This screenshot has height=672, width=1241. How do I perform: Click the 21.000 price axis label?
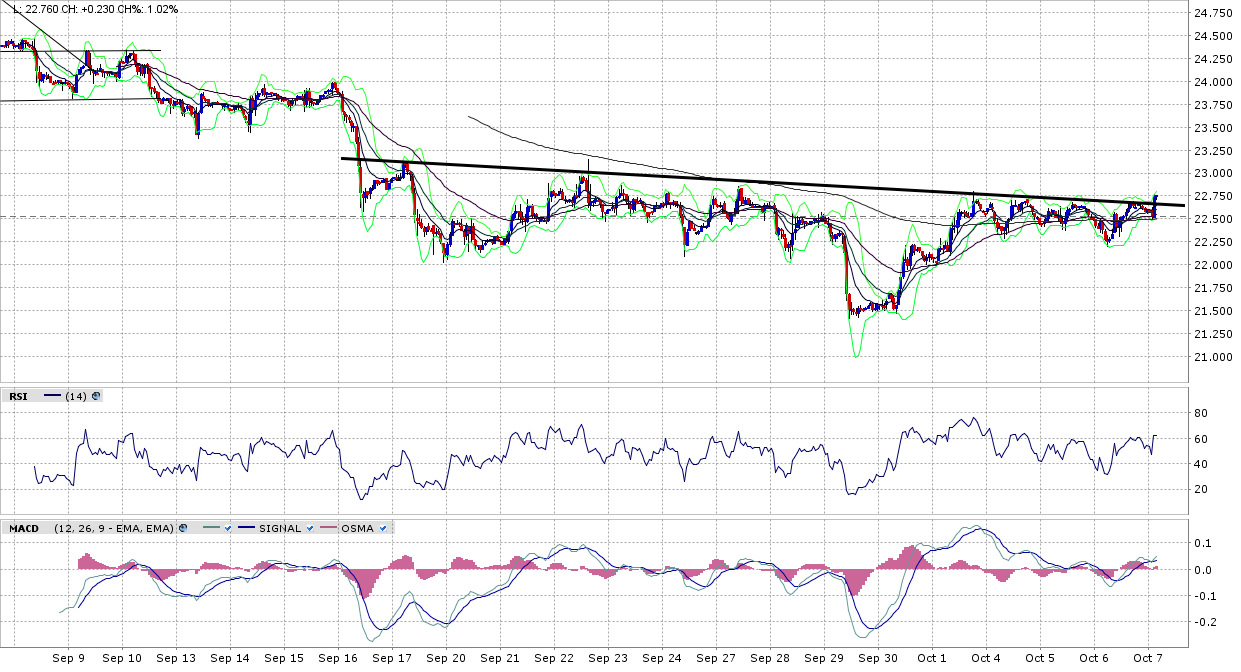1213,357
